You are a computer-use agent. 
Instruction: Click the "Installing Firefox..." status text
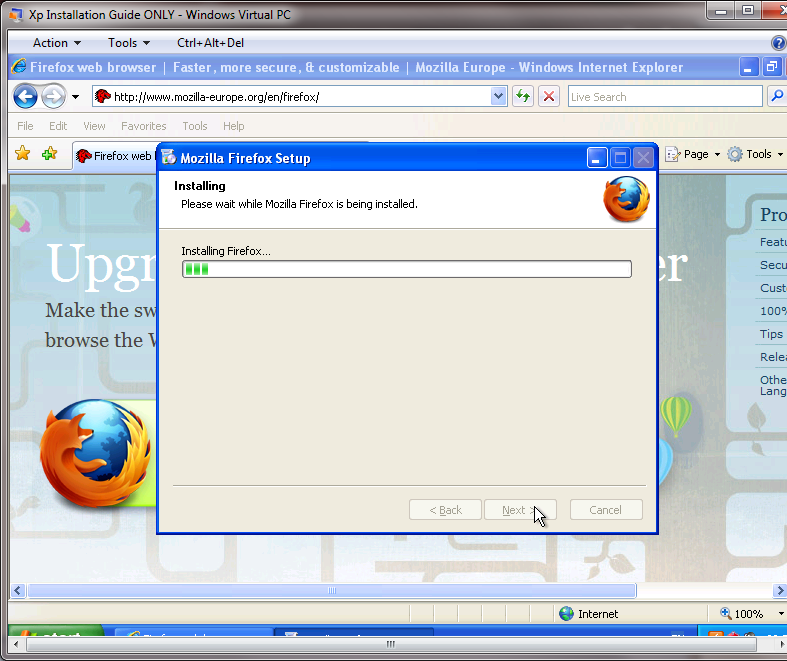tap(226, 251)
